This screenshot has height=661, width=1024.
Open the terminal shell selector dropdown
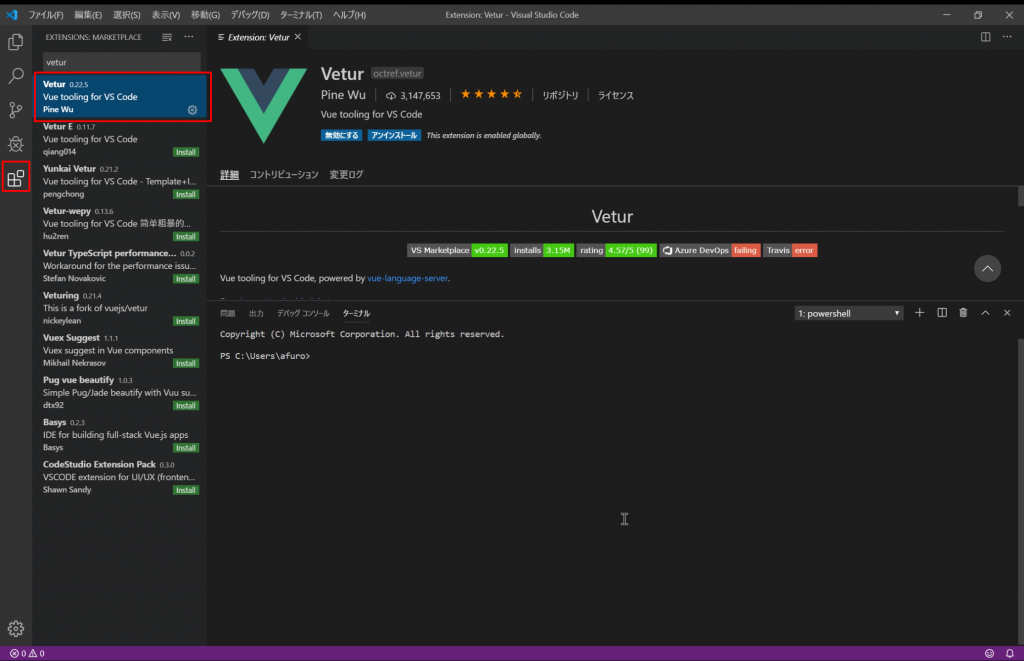849,314
